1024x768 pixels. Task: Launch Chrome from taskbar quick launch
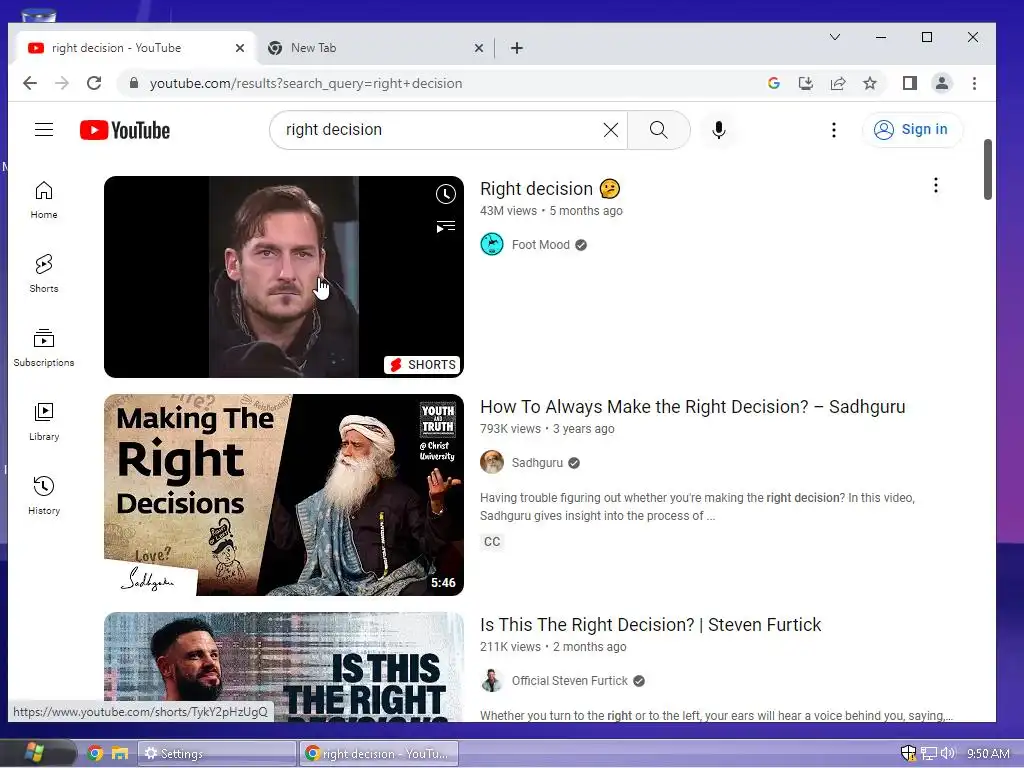click(x=95, y=754)
